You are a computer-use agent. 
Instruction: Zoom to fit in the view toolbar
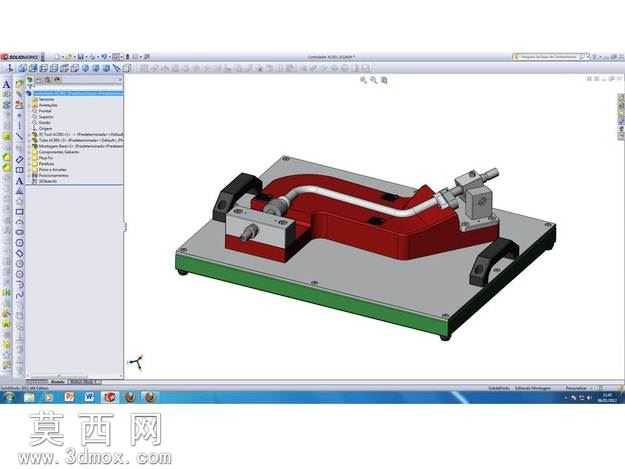coord(363,80)
